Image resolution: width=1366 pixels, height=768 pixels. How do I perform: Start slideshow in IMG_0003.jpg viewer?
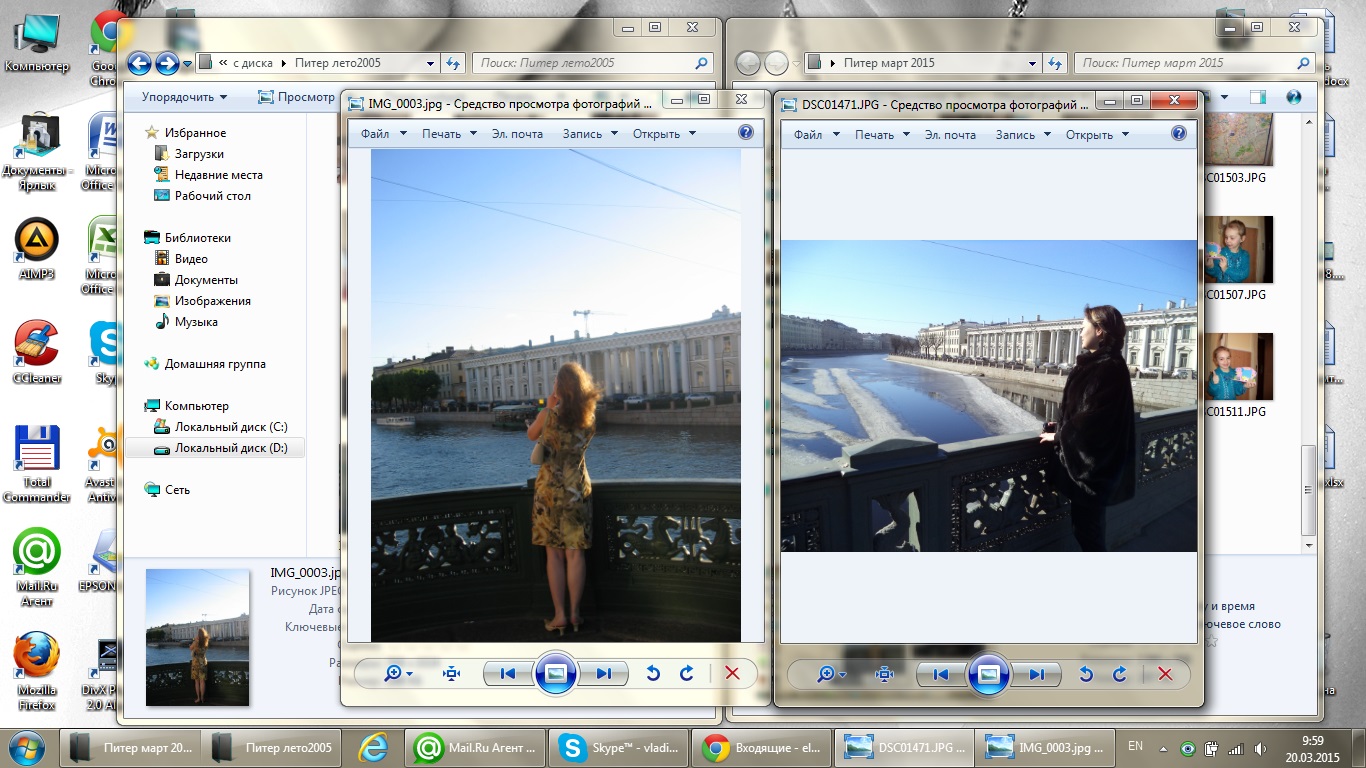pyautogui.click(x=556, y=674)
